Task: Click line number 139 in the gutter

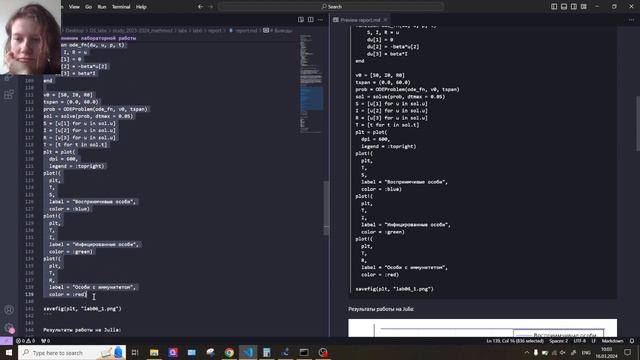Action: tap(29, 294)
